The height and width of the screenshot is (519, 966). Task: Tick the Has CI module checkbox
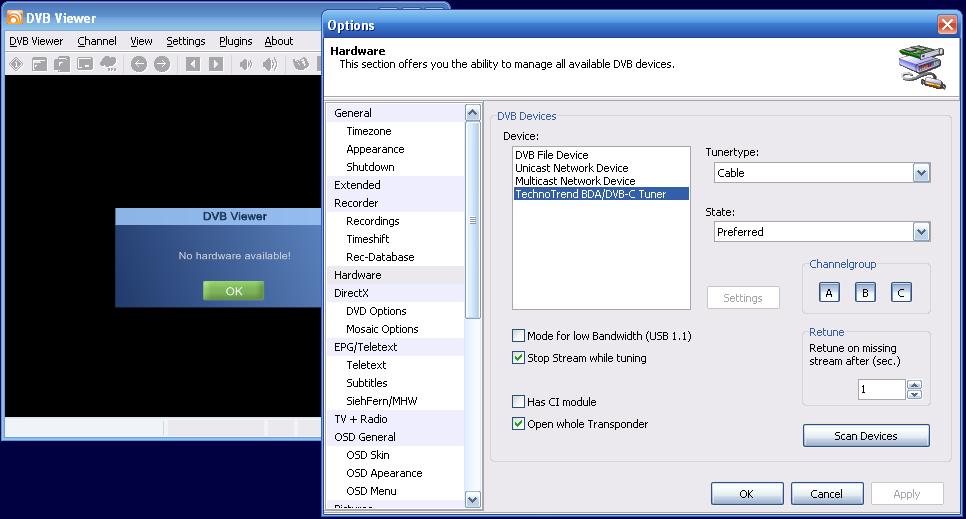coord(518,402)
